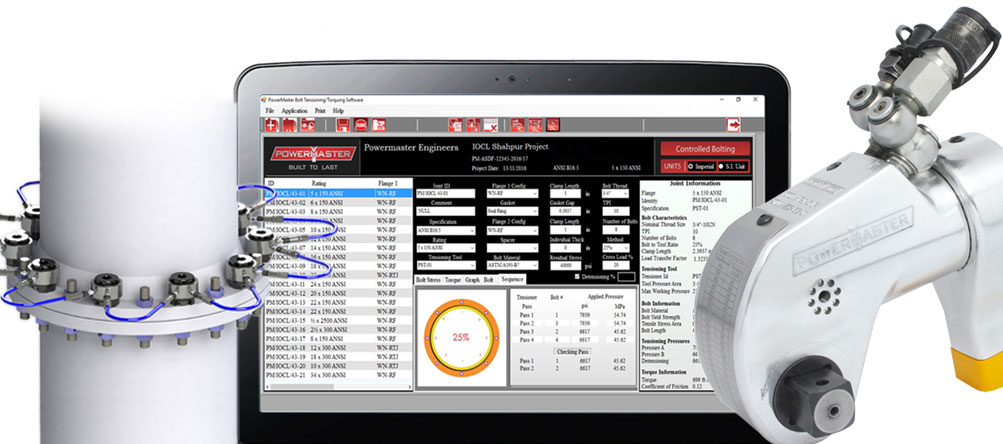Select the Sequence tab
This screenshot has height=444, width=1003.
click(511, 280)
